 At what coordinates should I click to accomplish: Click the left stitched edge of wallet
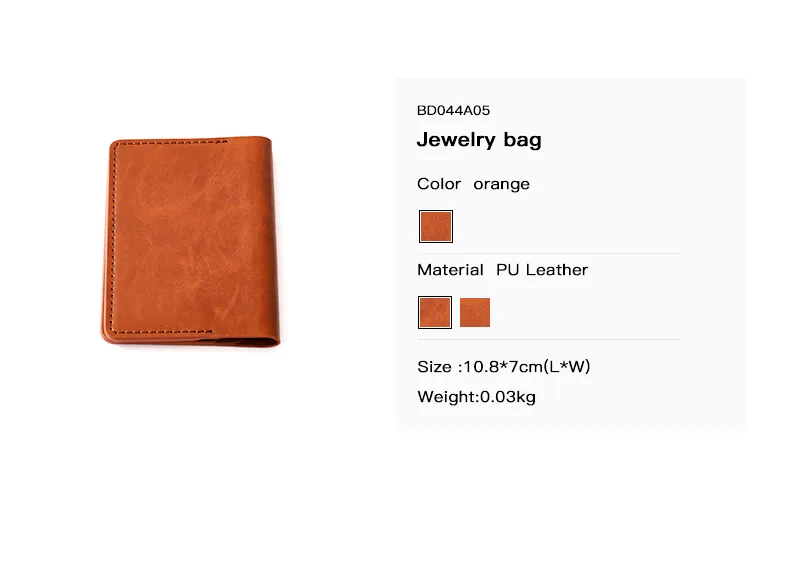[x=114, y=237]
